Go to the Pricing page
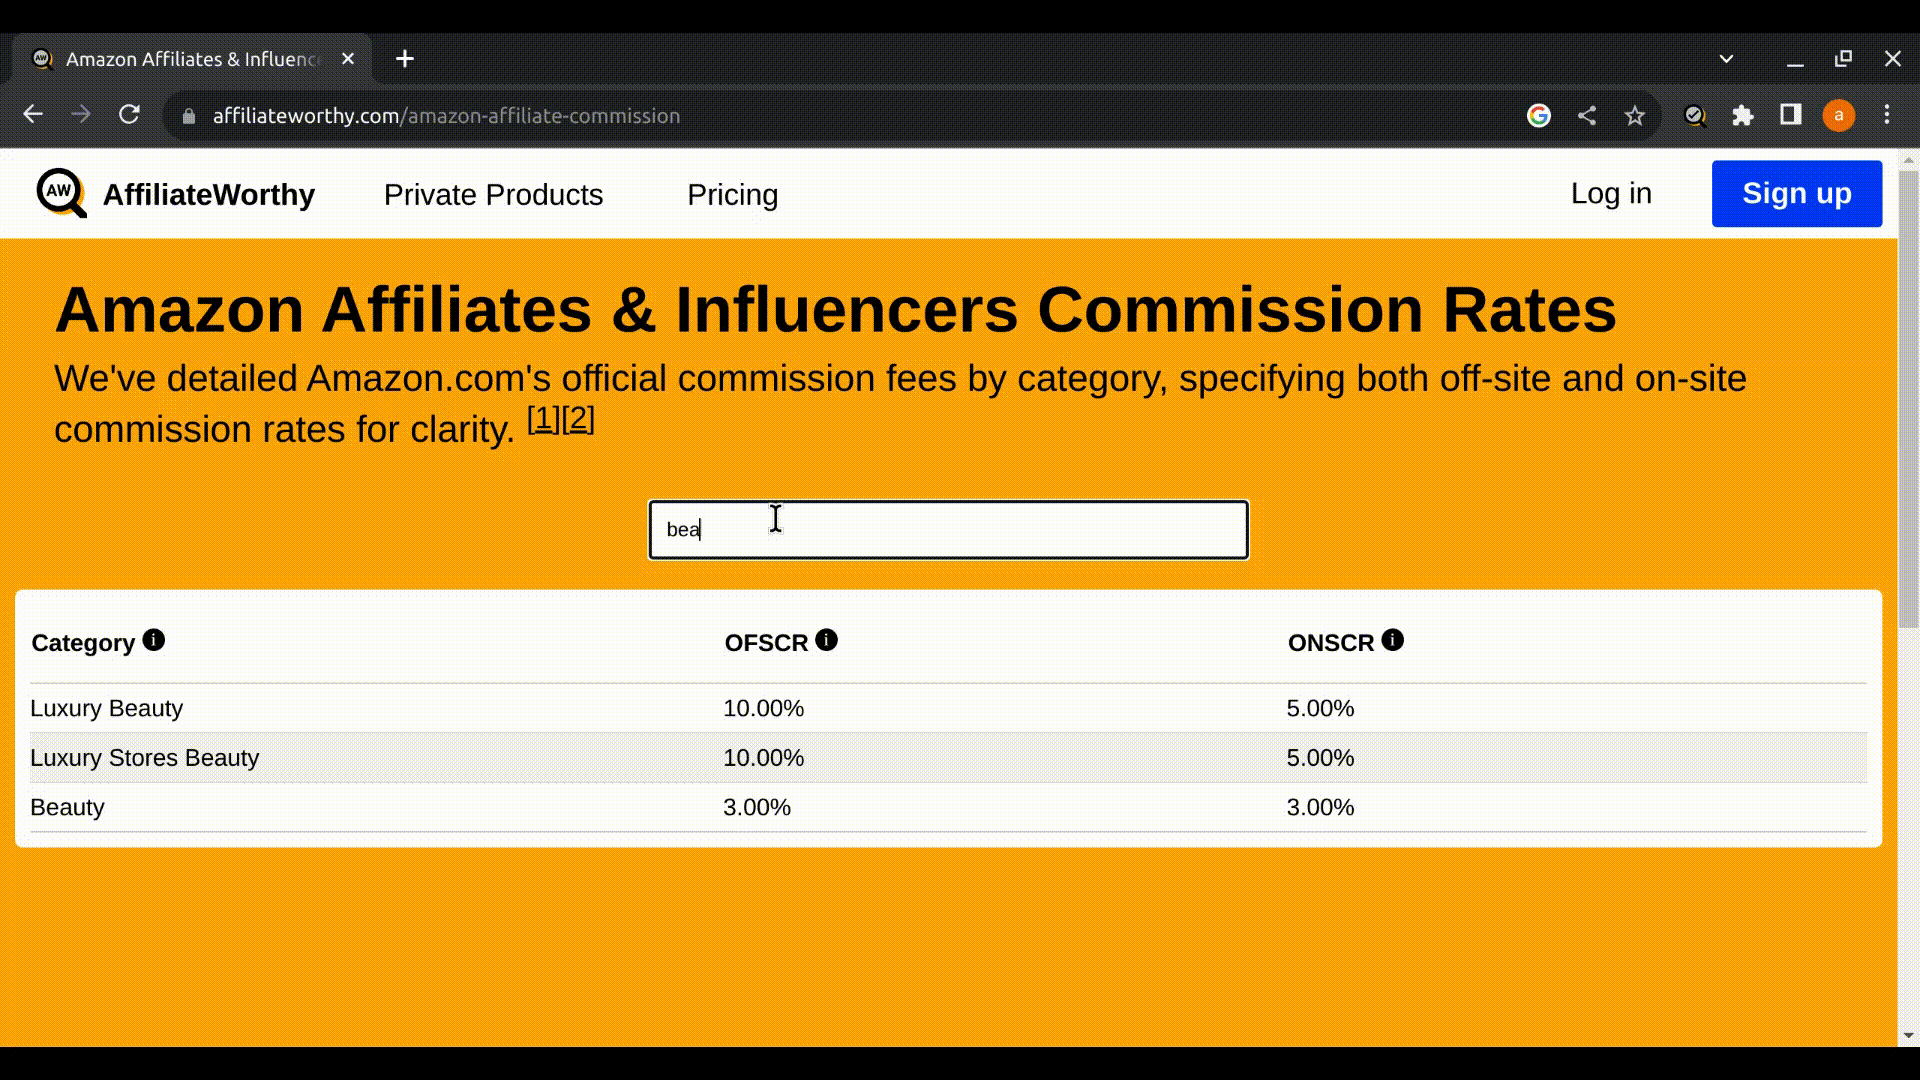Image resolution: width=1920 pixels, height=1080 pixels. point(732,195)
